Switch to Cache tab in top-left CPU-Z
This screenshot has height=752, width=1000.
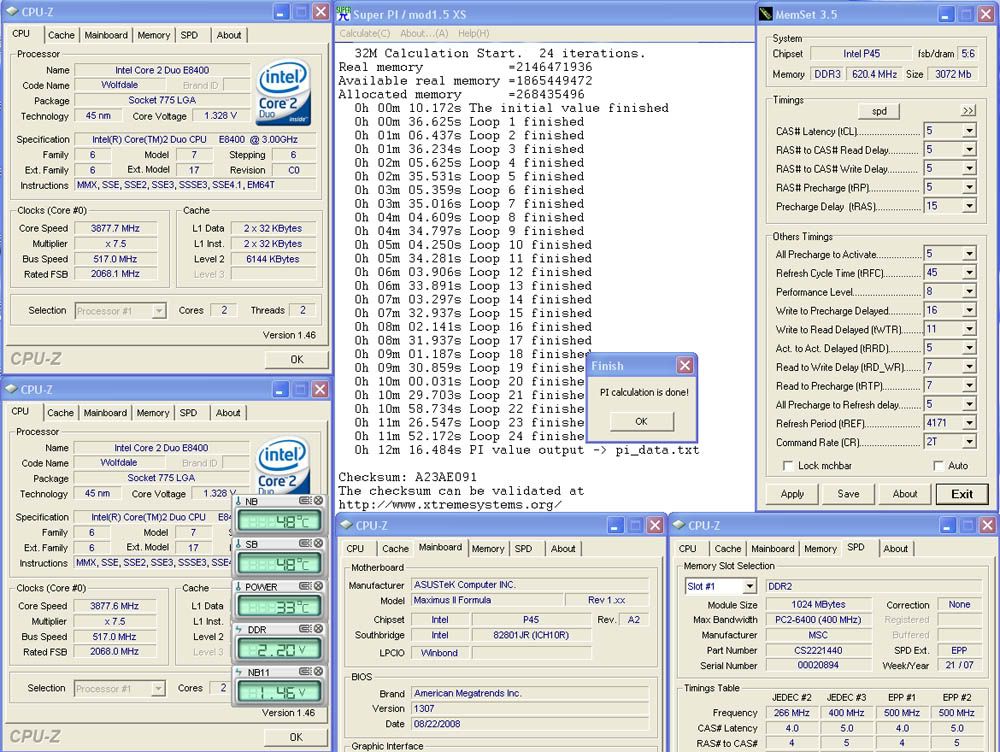pyautogui.click(x=61, y=35)
